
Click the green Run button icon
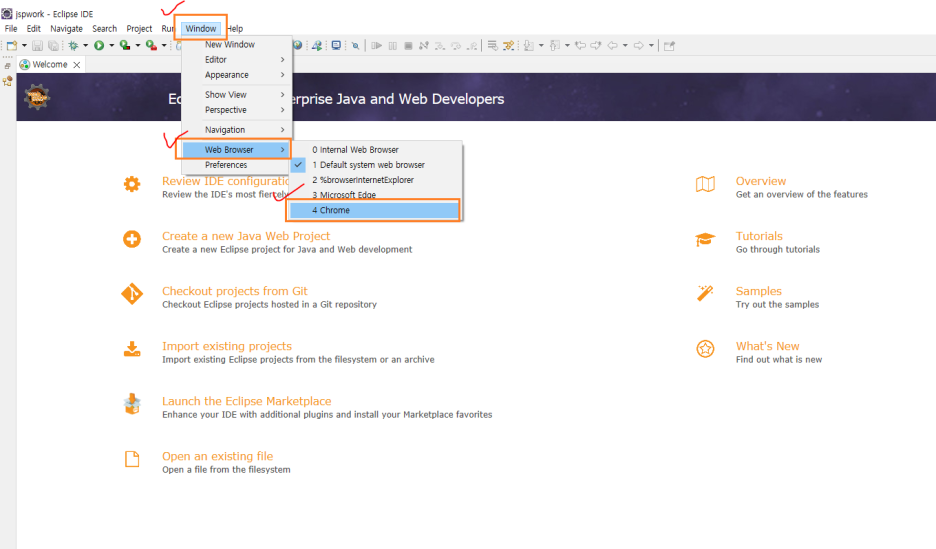click(99, 45)
